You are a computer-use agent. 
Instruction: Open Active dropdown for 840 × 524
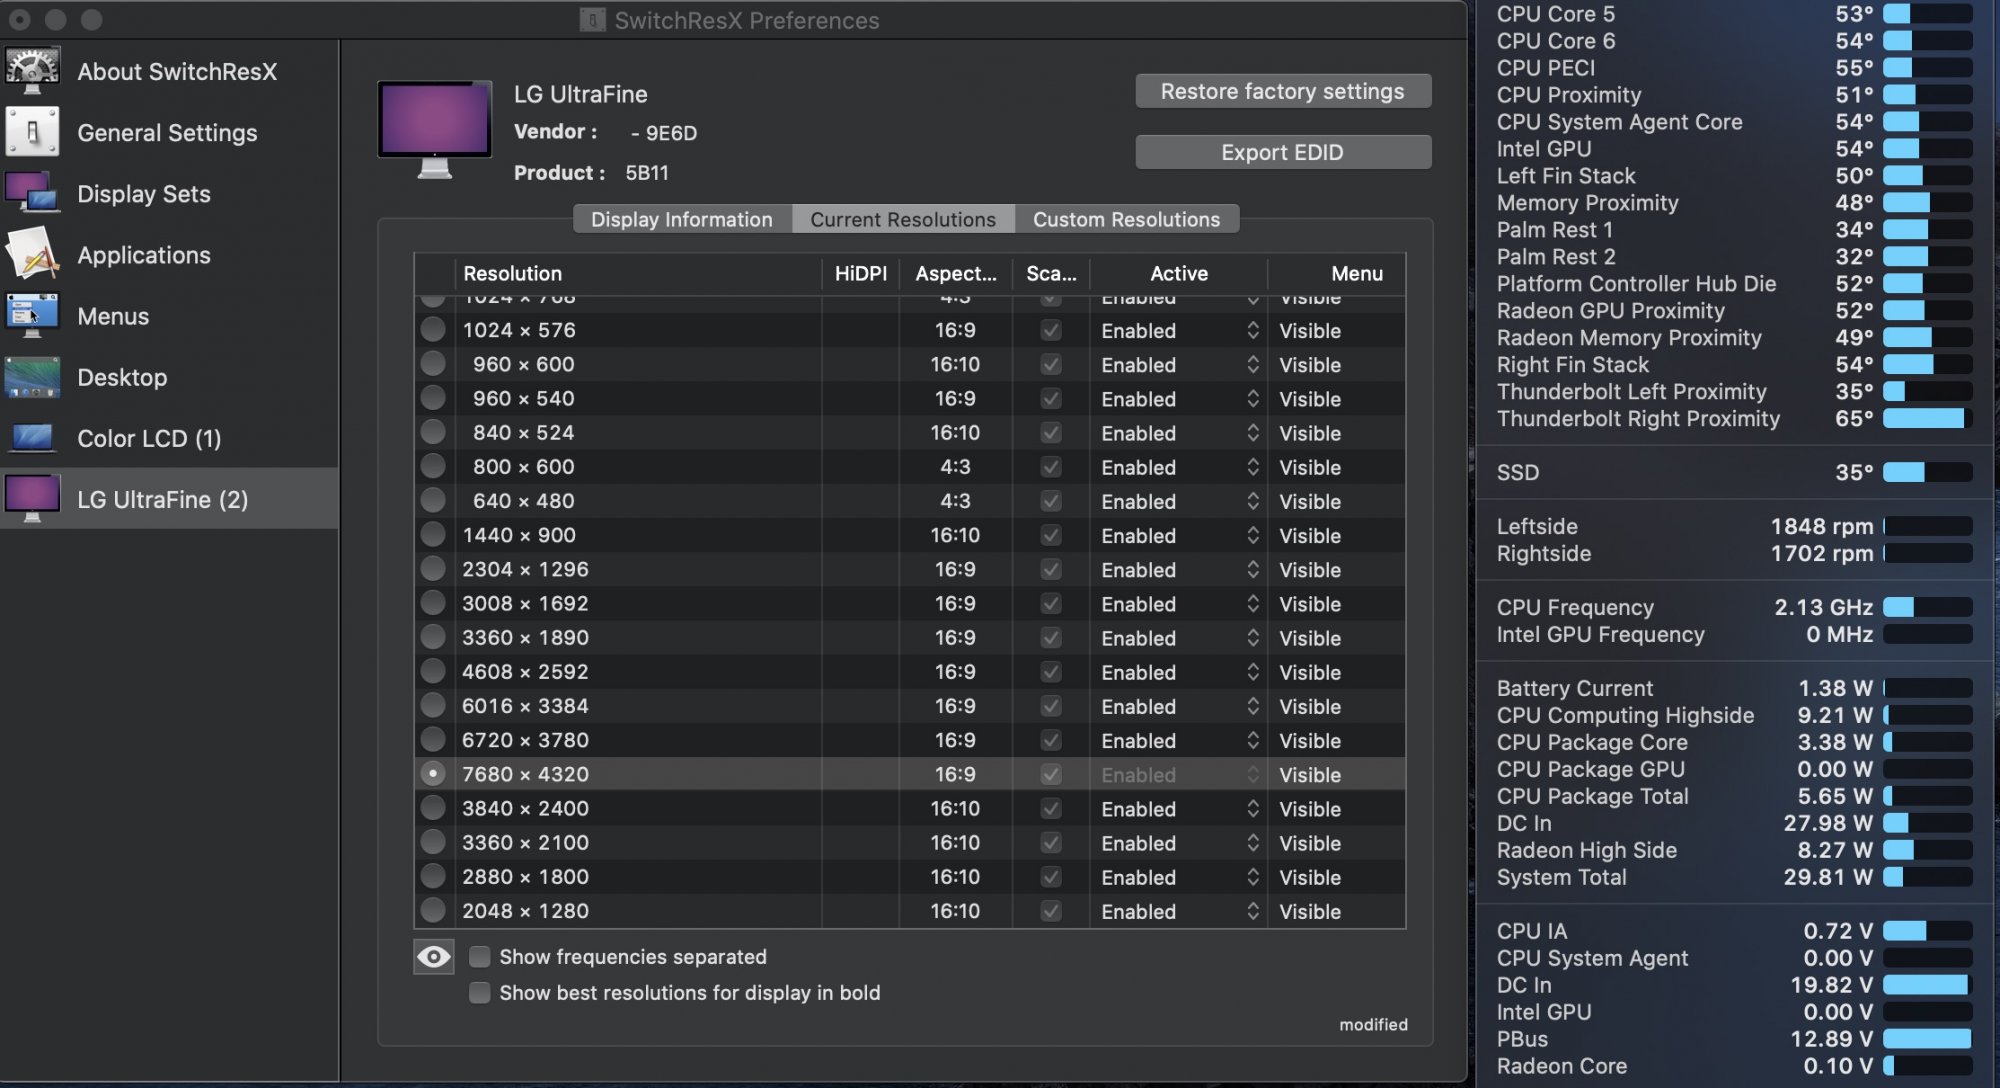pos(1179,433)
